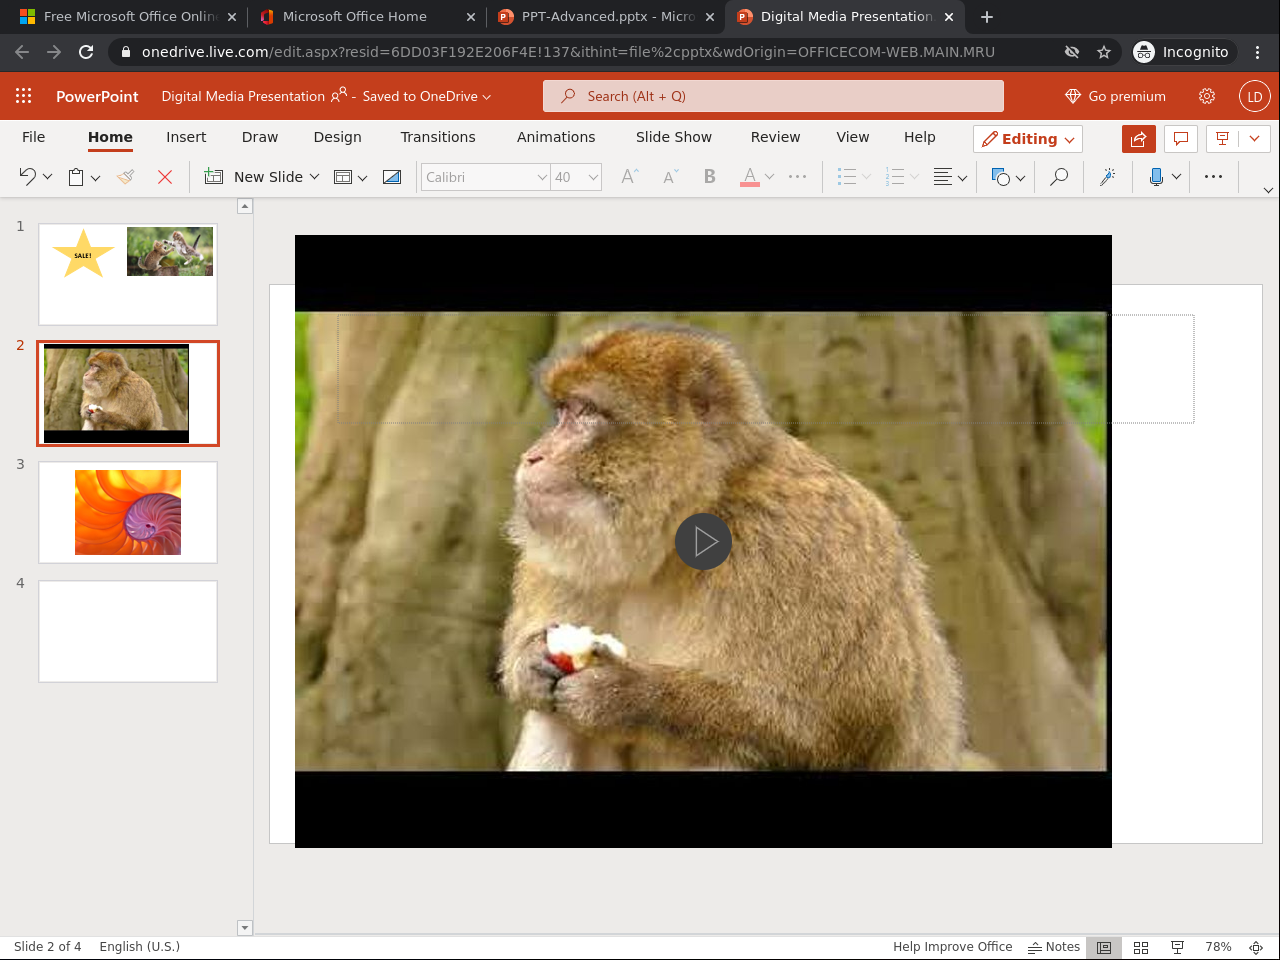
Task: Expand the Editing mode dropdown
Action: click(1028, 139)
